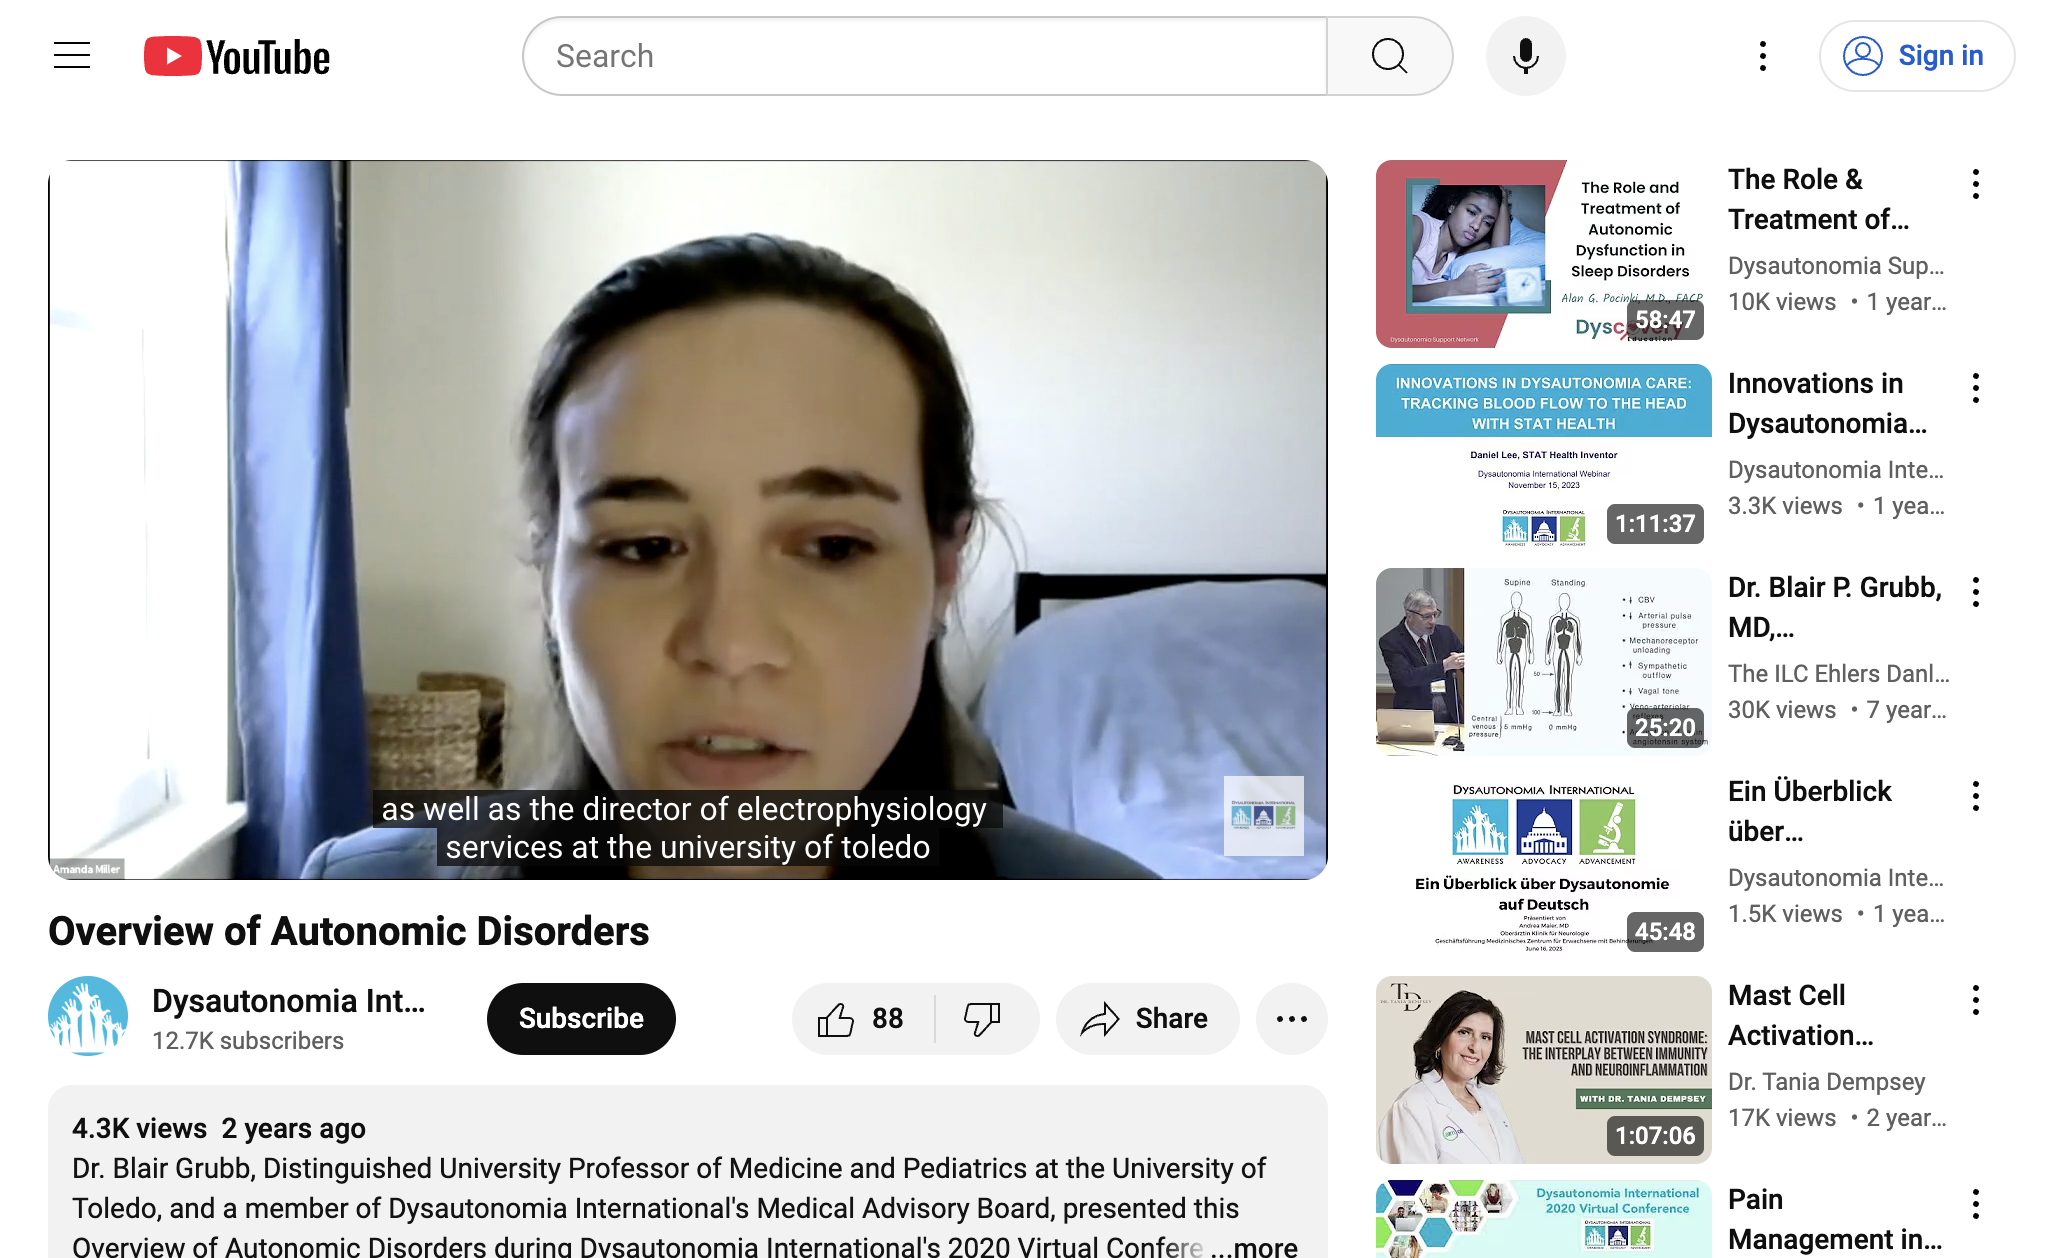The height and width of the screenshot is (1258, 2048).
Task: Click 'Dysautonomia Inte...' under Innovations video
Action: click(x=1836, y=470)
